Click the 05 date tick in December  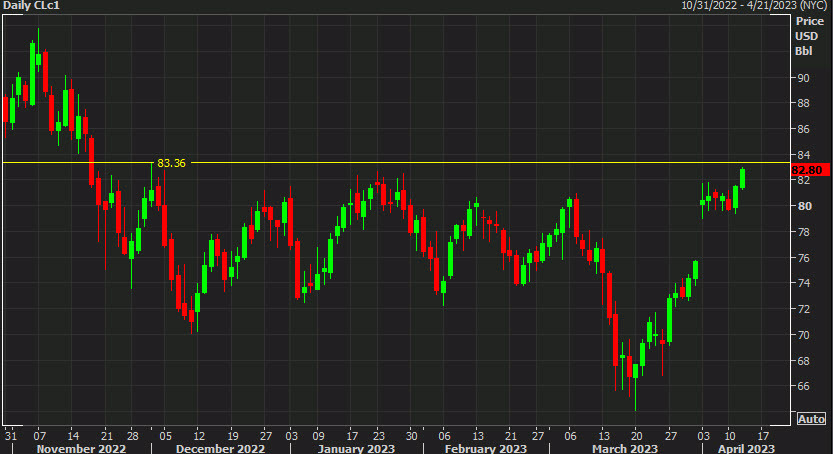pos(166,436)
